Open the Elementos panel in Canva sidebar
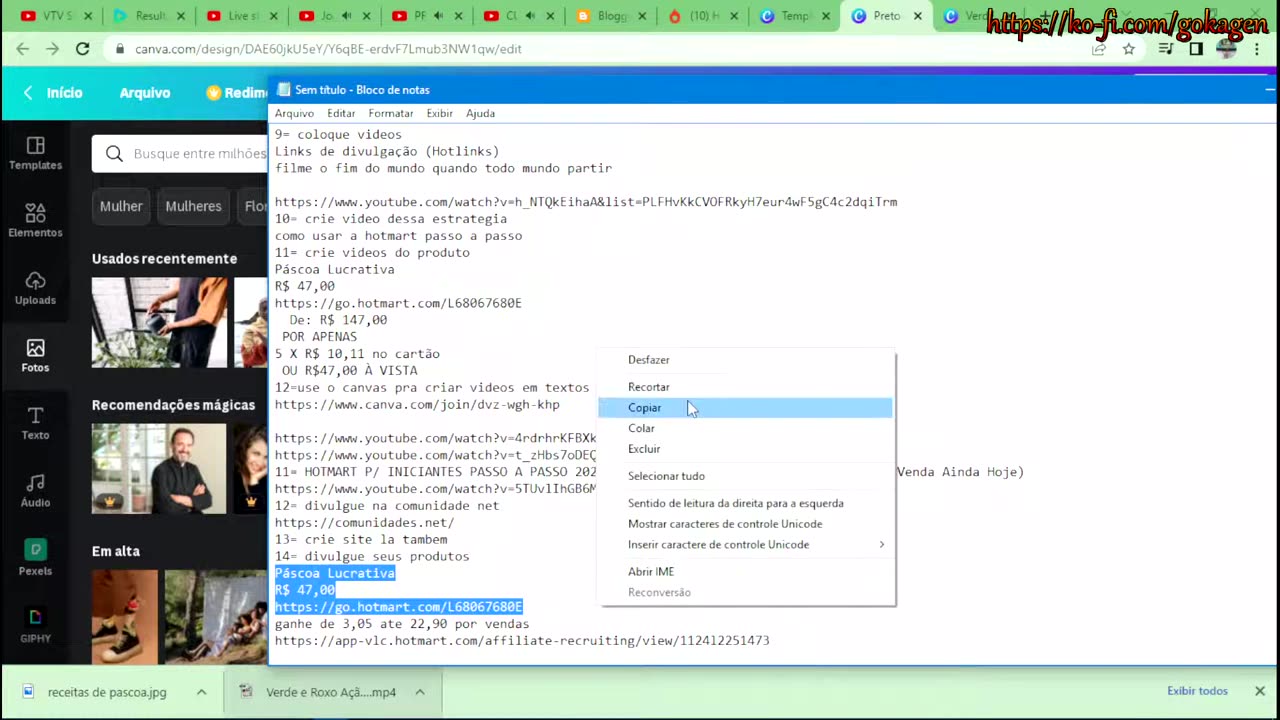1280x720 pixels. point(36,221)
